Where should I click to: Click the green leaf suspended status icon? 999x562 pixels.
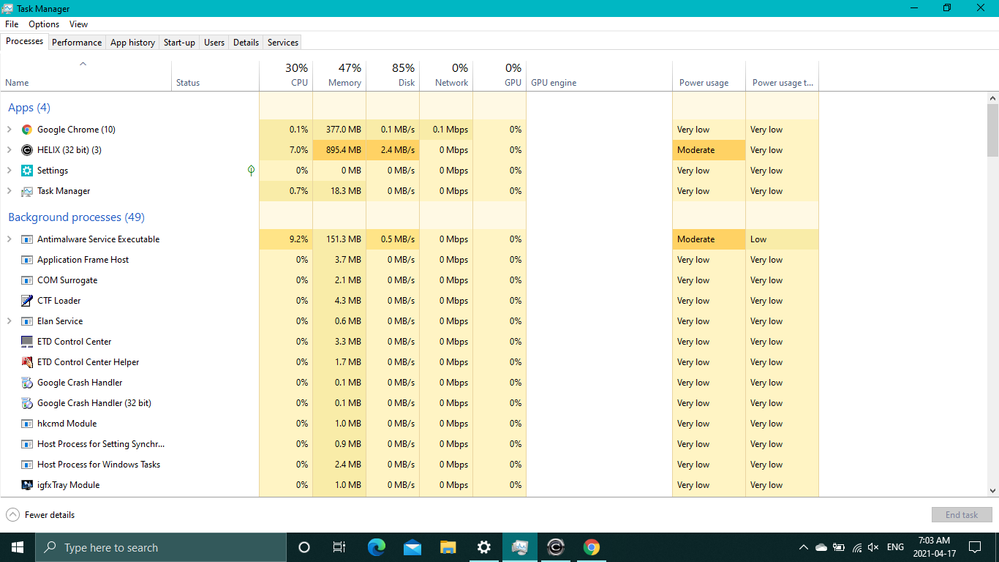pos(251,170)
